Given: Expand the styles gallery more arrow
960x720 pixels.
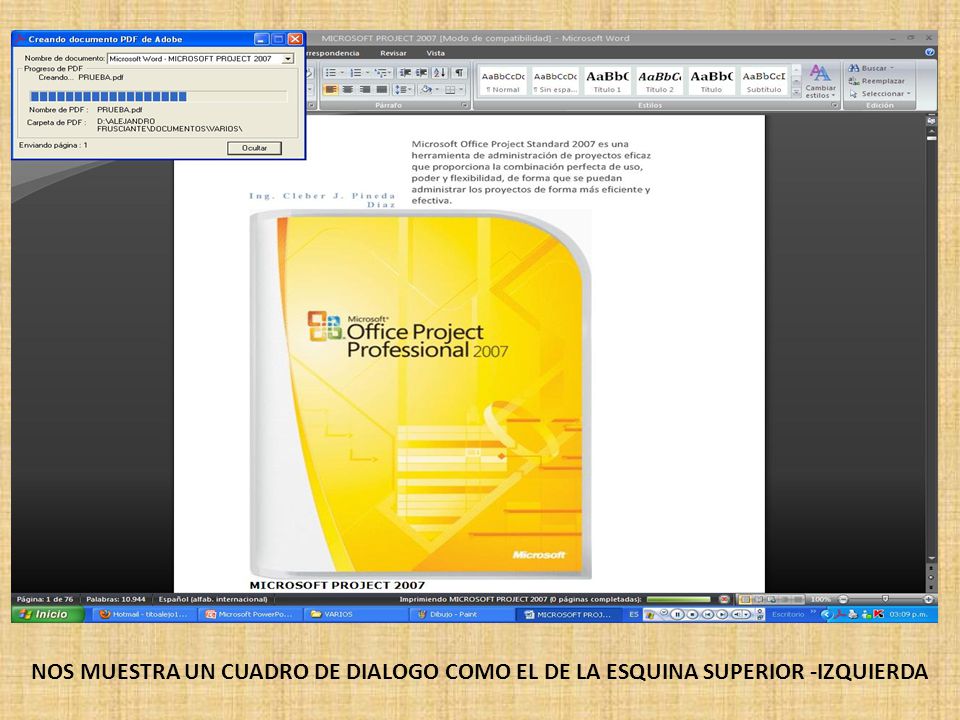Looking at the screenshot, I should 796,92.
